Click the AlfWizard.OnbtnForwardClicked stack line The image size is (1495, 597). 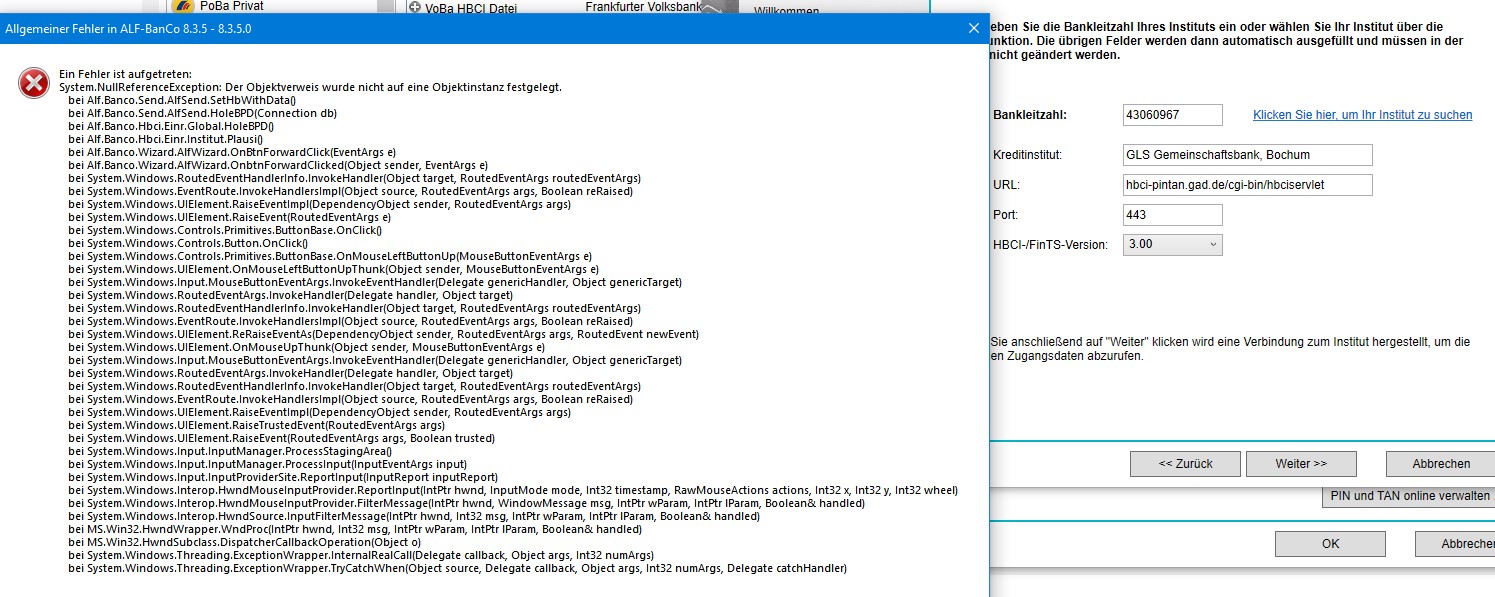tap(278, 166)
